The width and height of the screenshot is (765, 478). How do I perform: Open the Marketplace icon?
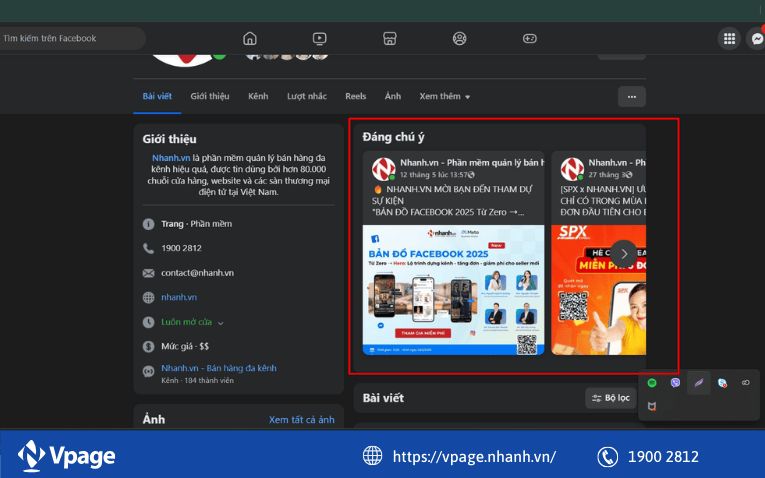[389, 39]
